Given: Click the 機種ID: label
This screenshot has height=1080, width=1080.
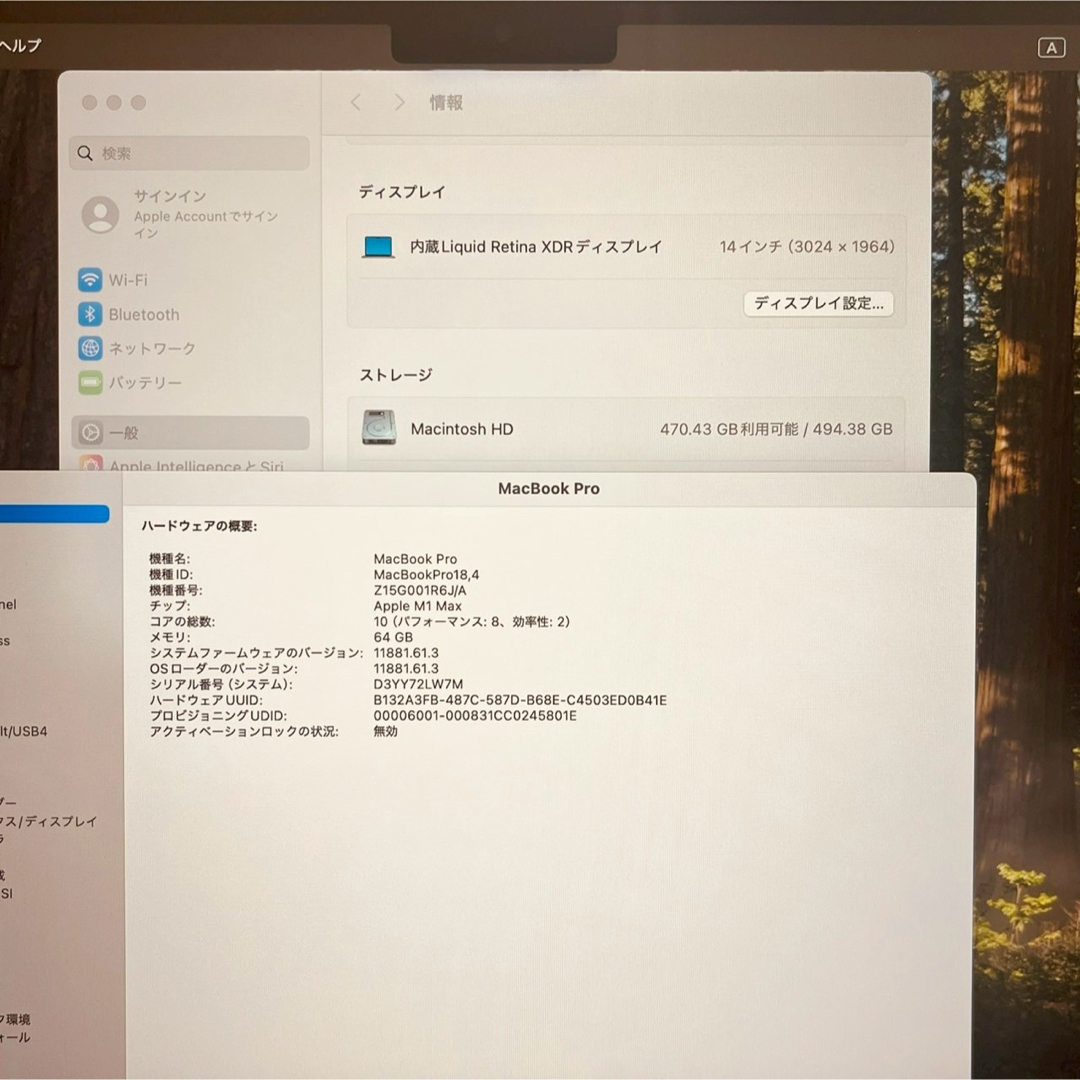Looking at the screenshot, I should (171, 574).
